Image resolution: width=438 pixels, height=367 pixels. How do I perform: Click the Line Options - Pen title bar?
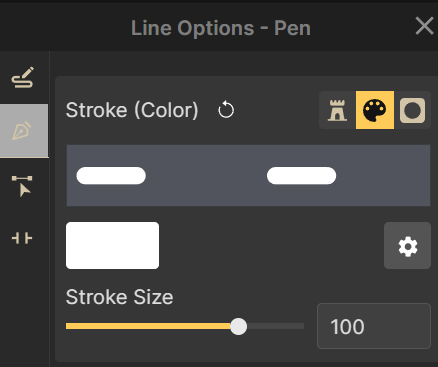click(219, 28)
